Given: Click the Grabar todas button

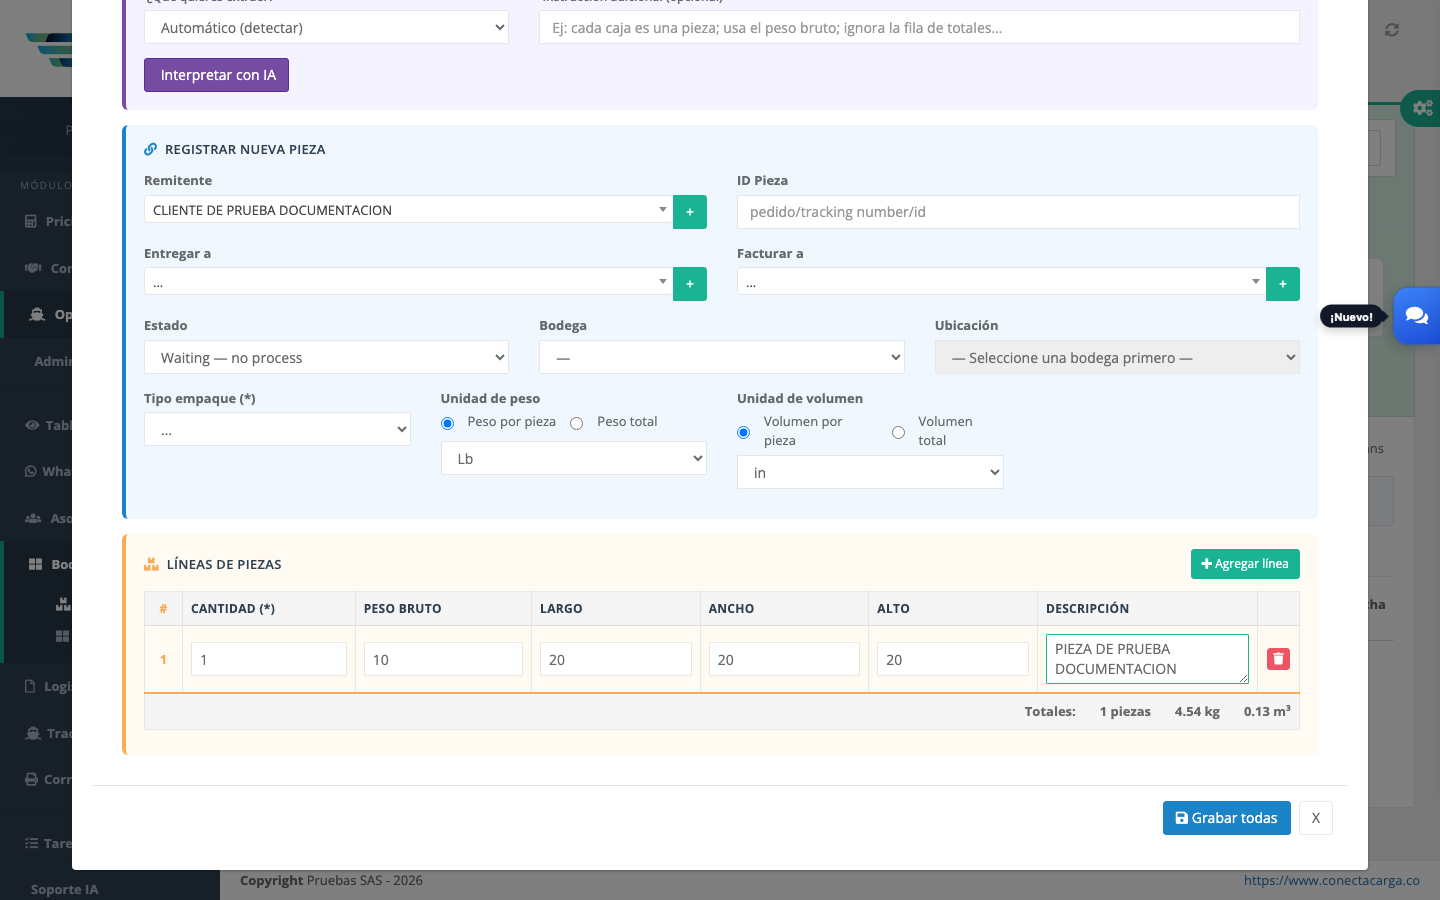Looking at the screenshot, I should pyautogui.click(x=1227, y=818).
